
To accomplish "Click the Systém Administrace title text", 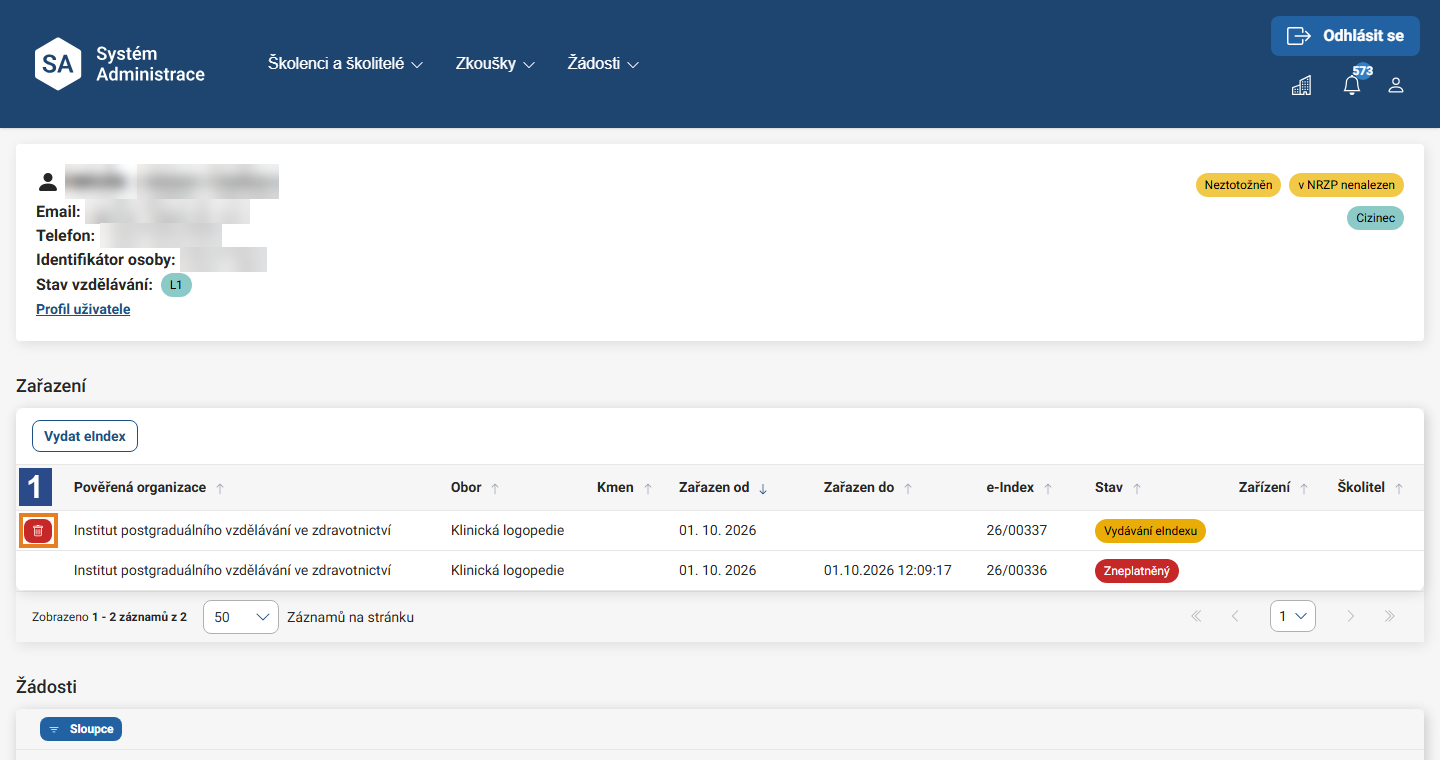I will (x=150, y=64).
